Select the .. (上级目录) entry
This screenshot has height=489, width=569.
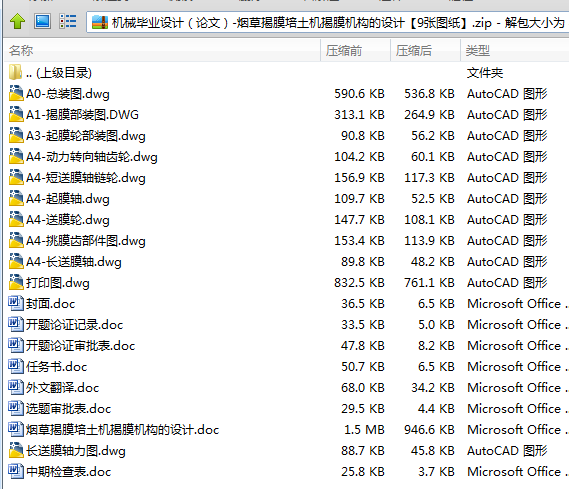tap(59, 73)
